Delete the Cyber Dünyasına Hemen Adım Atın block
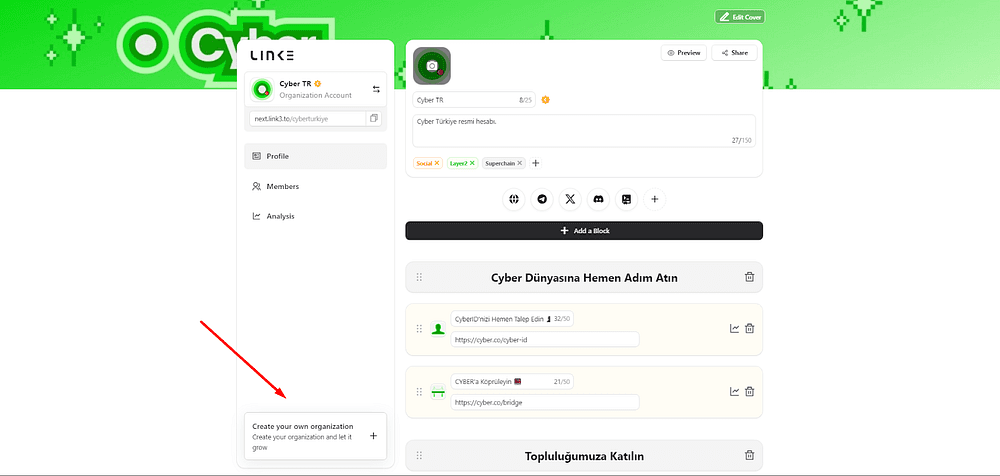The image size is (1000, 476). coord(749,277)
